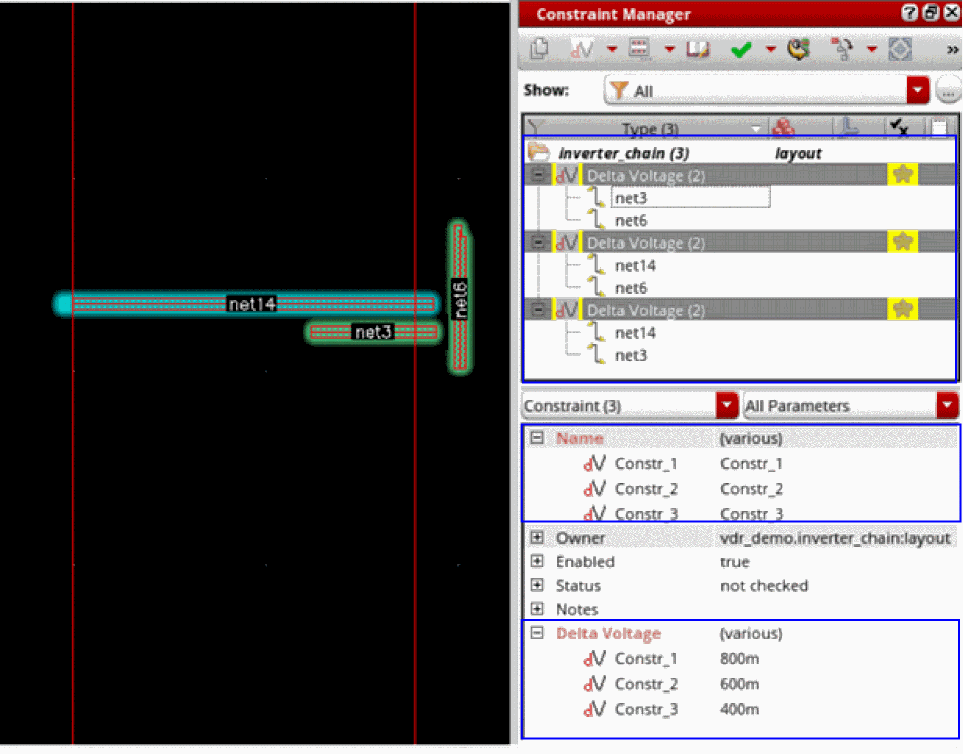The height and width of the screenshot is (754, 963).
Task: Collapse the Name parameter group
Action: [x=537, y=438]
